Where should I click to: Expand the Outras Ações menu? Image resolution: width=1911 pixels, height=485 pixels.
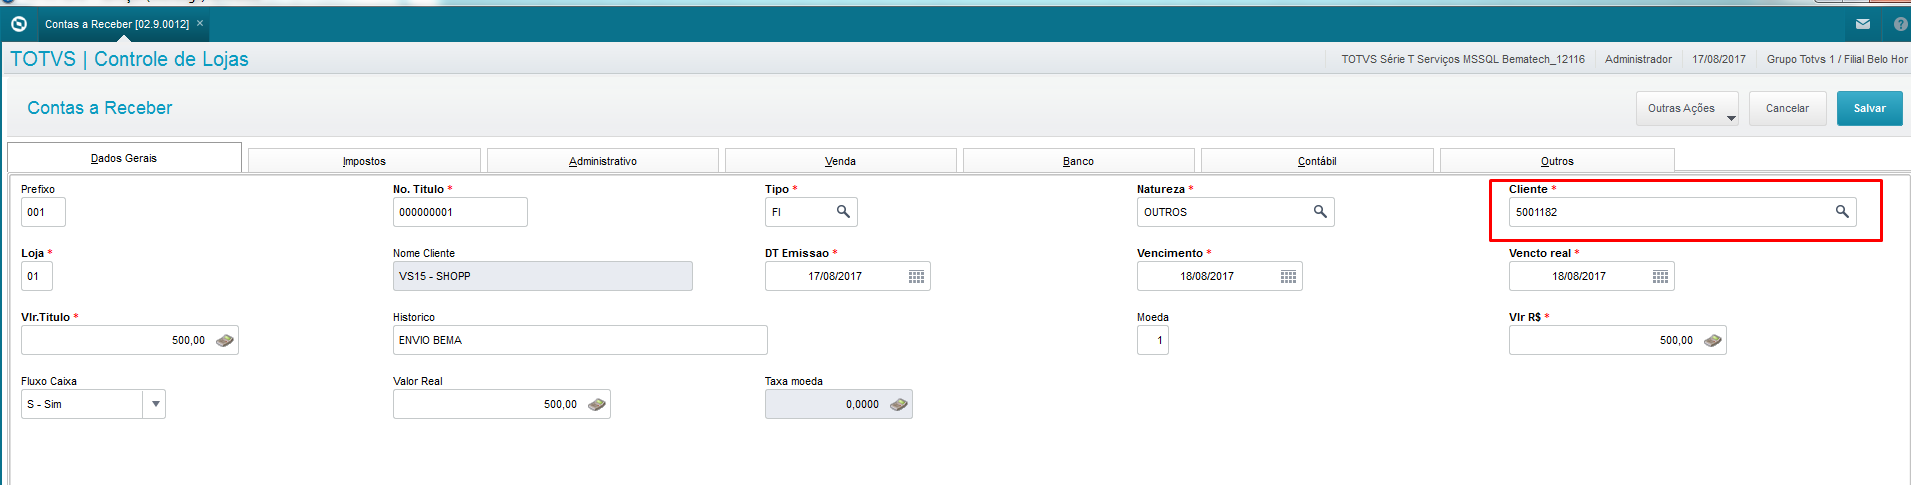pyautogui.click(x=1686, y=109)
